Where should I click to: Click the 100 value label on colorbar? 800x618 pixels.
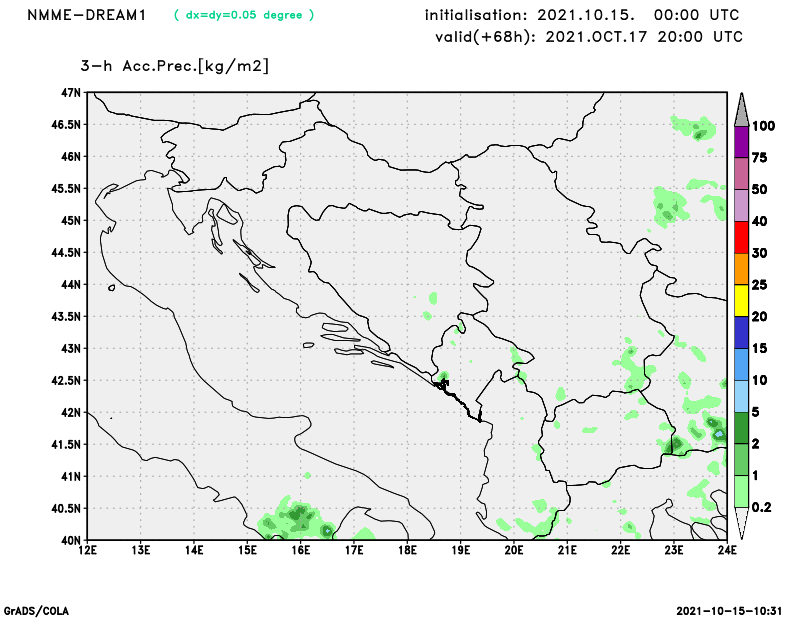click(765, 126)
